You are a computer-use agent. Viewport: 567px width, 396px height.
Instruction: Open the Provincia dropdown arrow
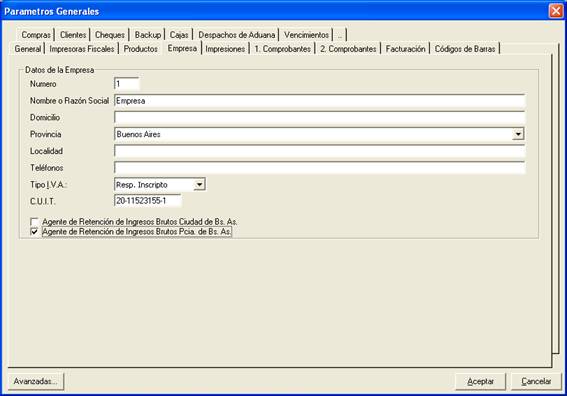[x=518, y=134]
